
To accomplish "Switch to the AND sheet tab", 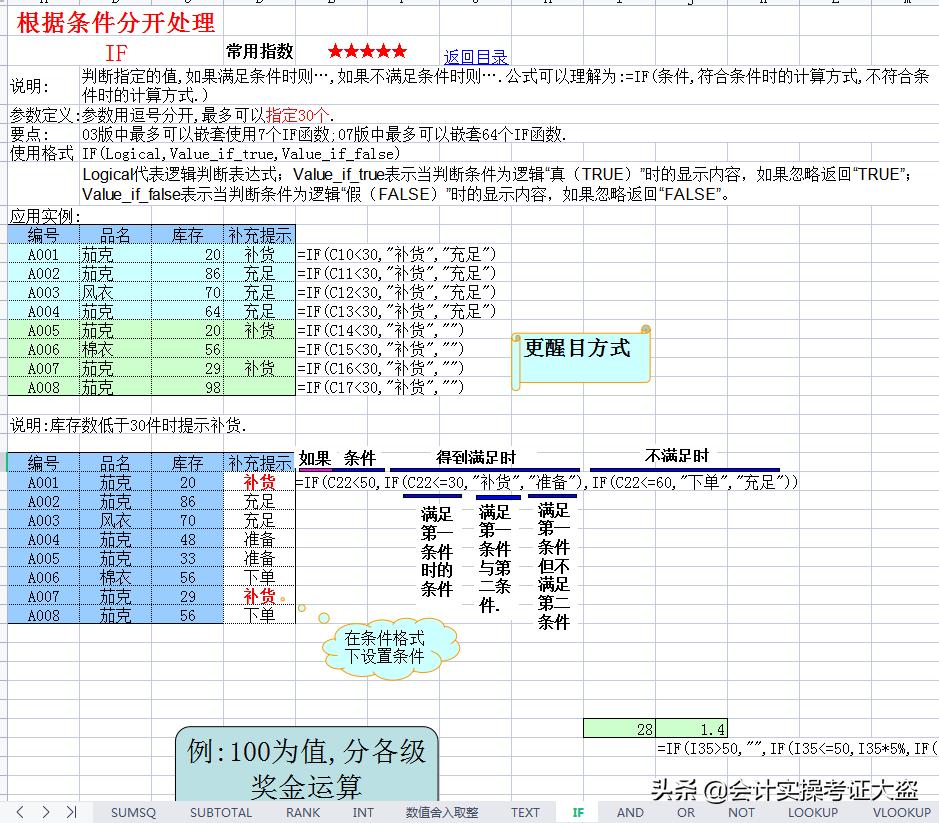I will point(631,813).
